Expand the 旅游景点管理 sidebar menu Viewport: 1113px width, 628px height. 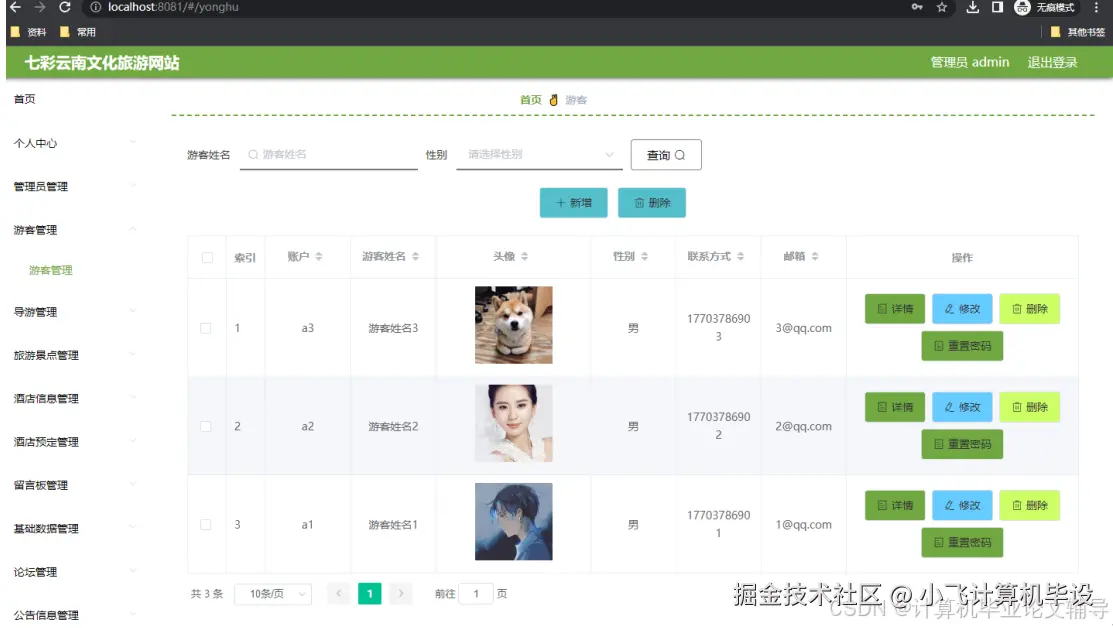[x=74, y=355]
